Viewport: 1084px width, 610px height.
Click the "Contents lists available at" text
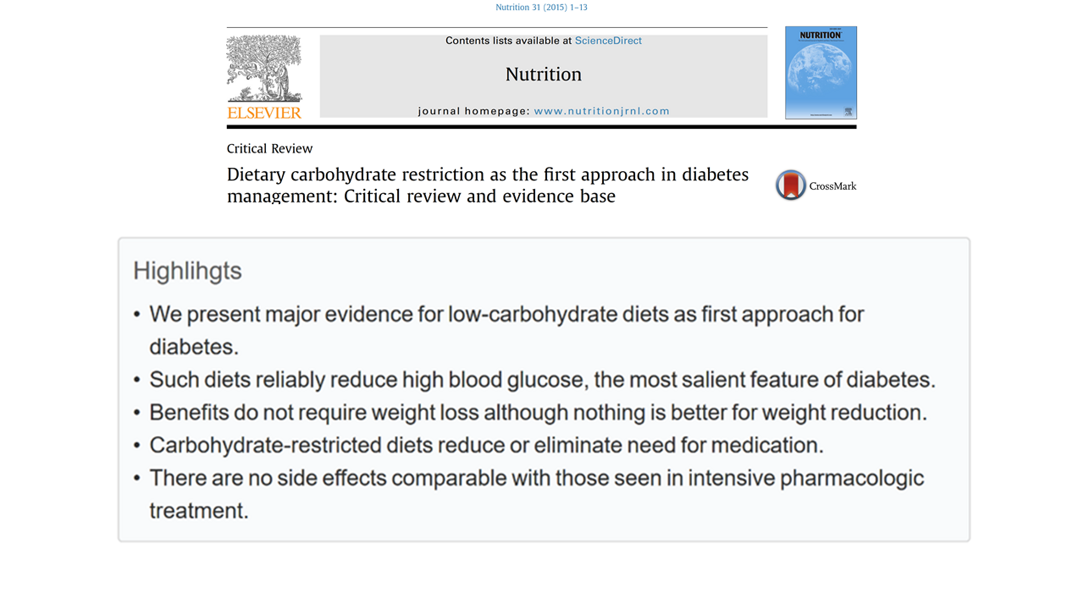508,41
